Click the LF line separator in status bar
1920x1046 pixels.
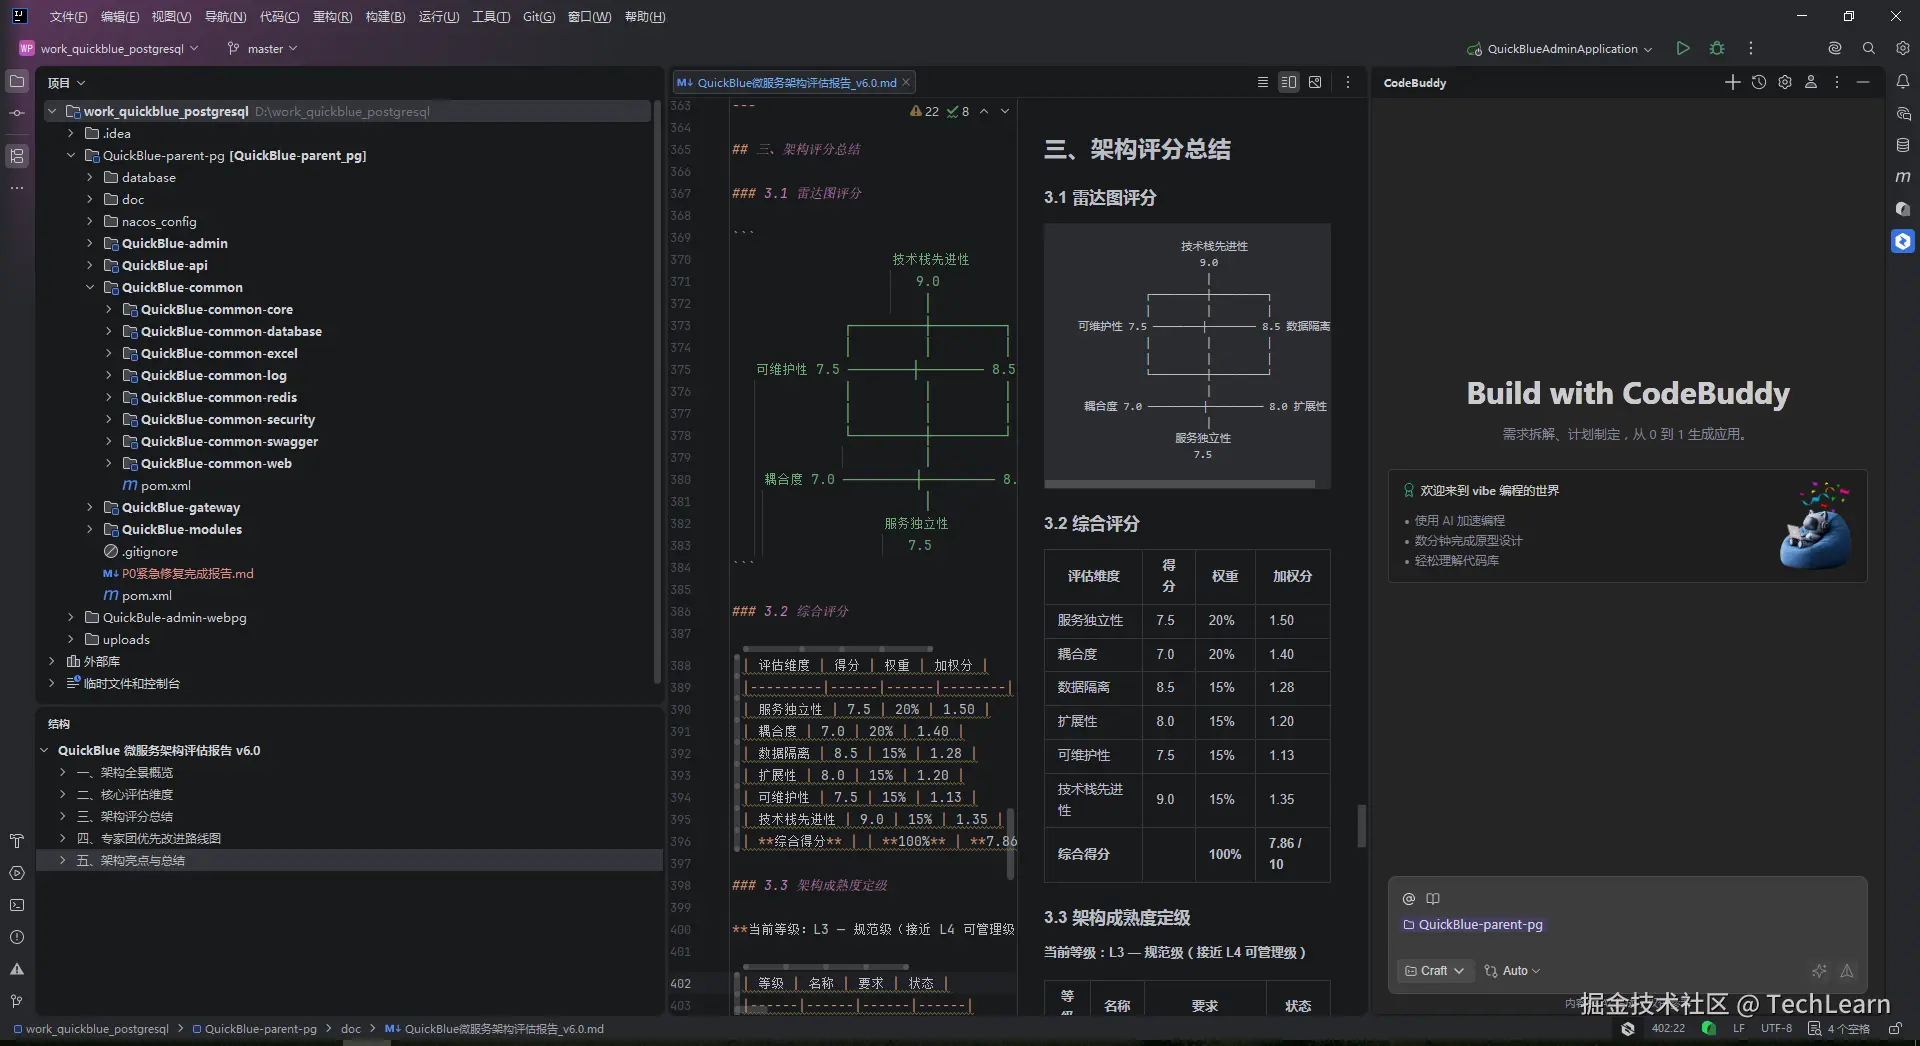[x=1739, y=1028]
